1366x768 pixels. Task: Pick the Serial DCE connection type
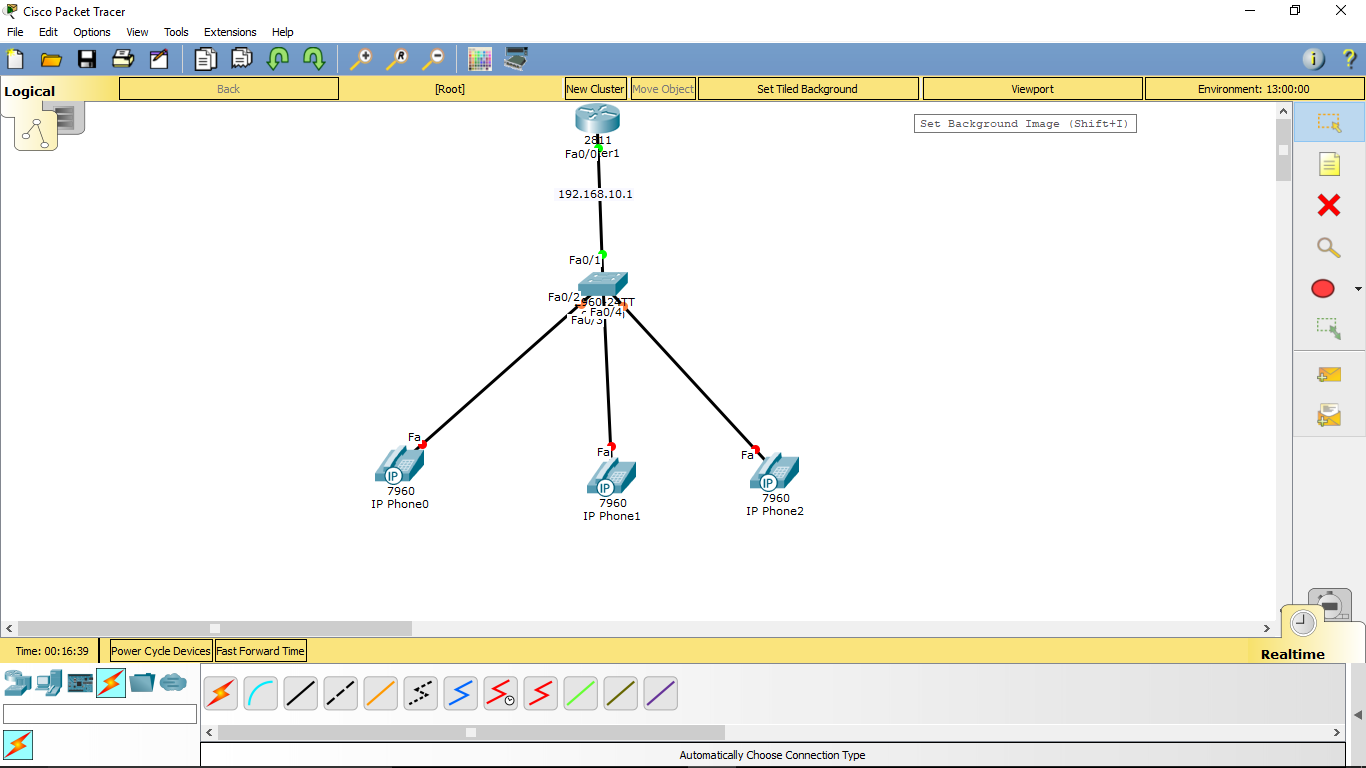coord(500,693)
